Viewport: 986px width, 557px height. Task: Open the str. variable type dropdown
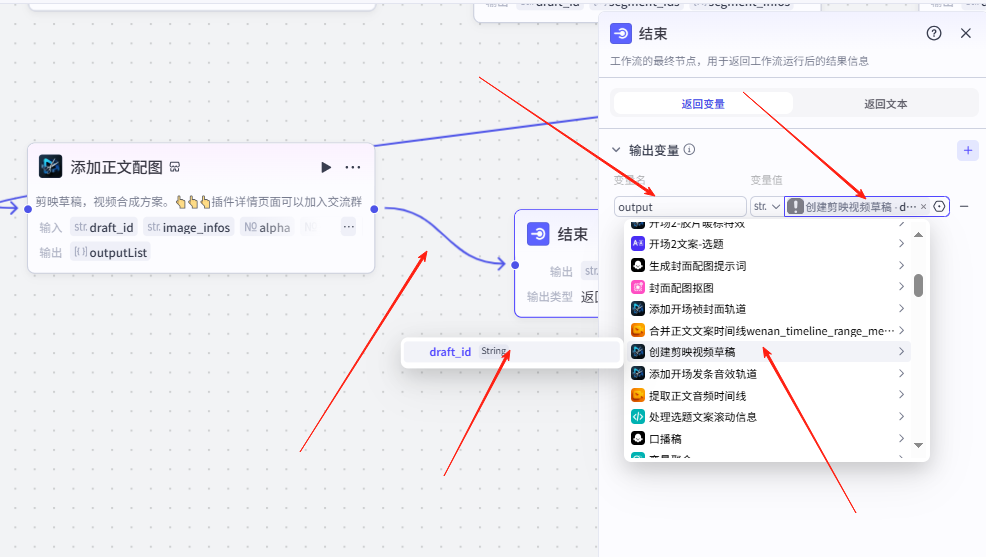tap(766, 207)
